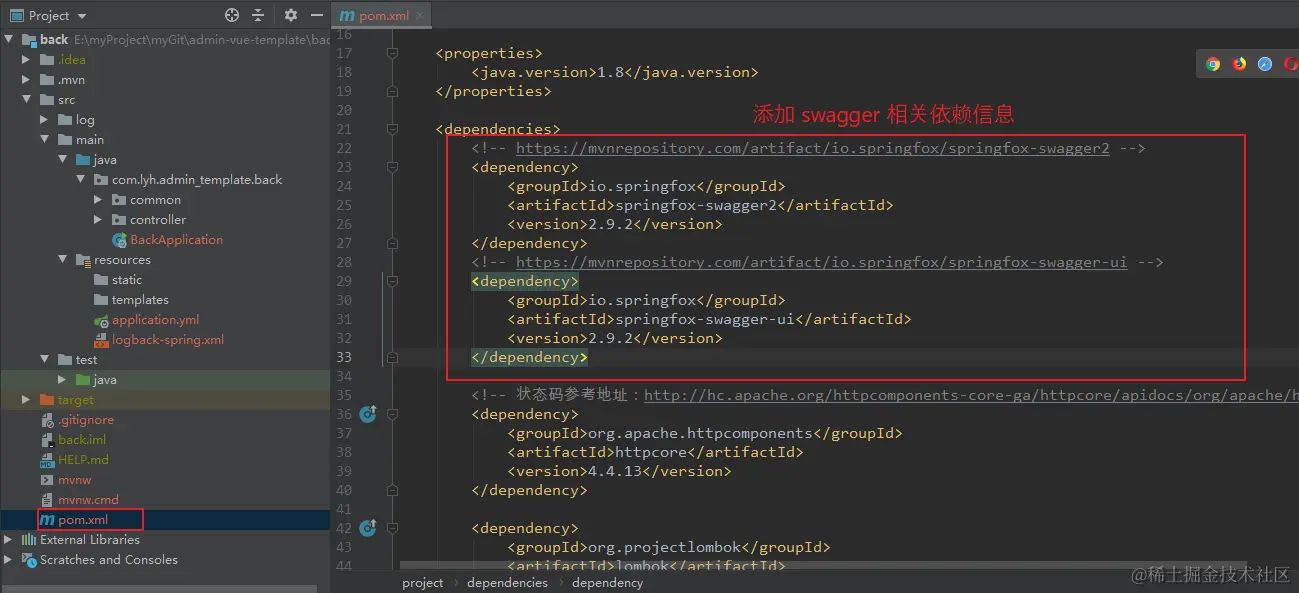
Task: Expand the .mvn folder
Action: click(x=27, y=80)
